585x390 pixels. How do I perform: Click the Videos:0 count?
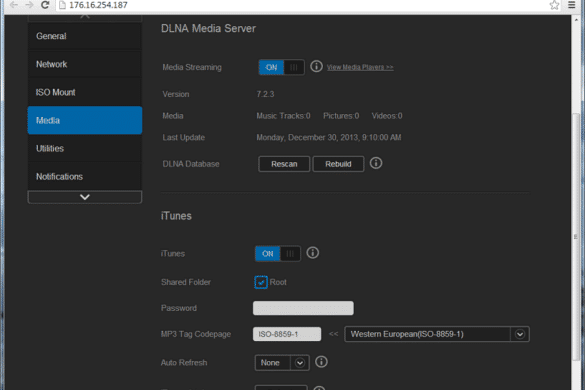click(x=387, y=116)
